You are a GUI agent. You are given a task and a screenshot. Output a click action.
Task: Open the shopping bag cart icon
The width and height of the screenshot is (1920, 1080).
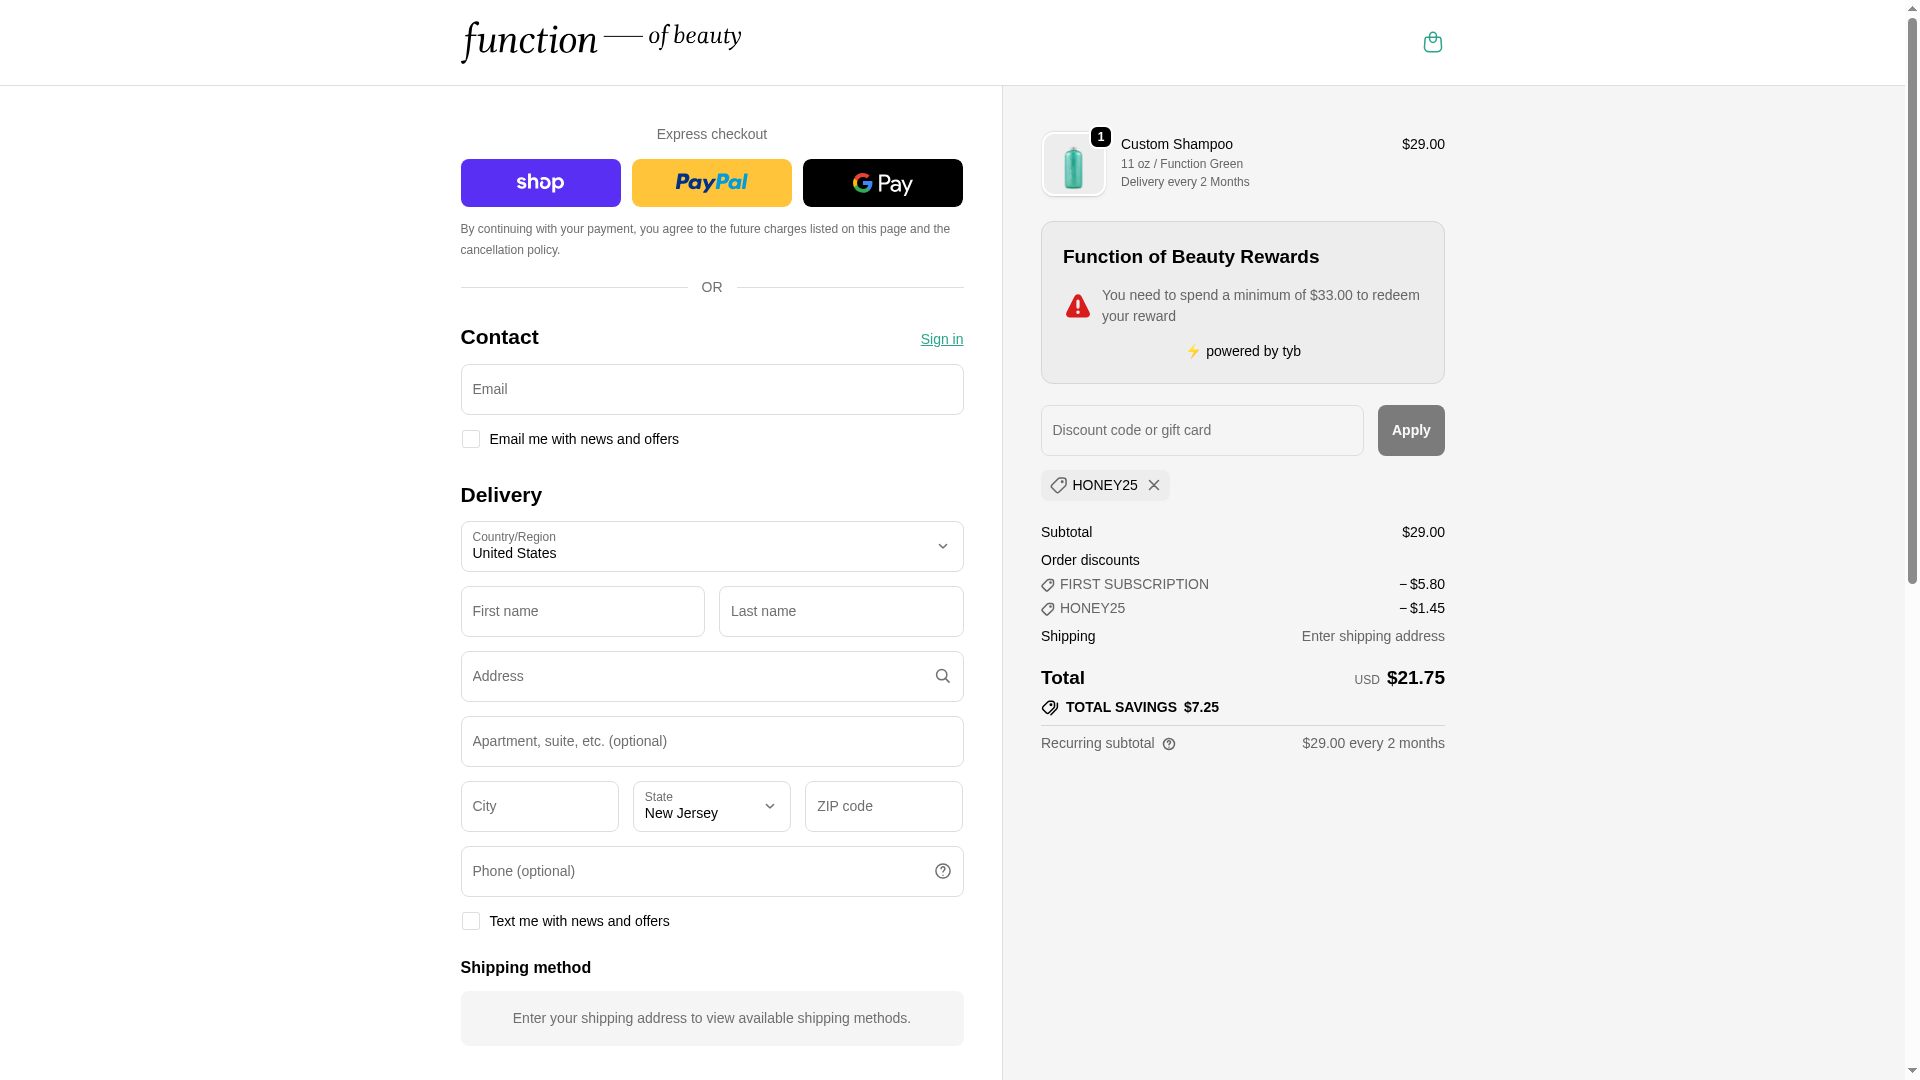pyautogui.click(x=1432, y=42)
